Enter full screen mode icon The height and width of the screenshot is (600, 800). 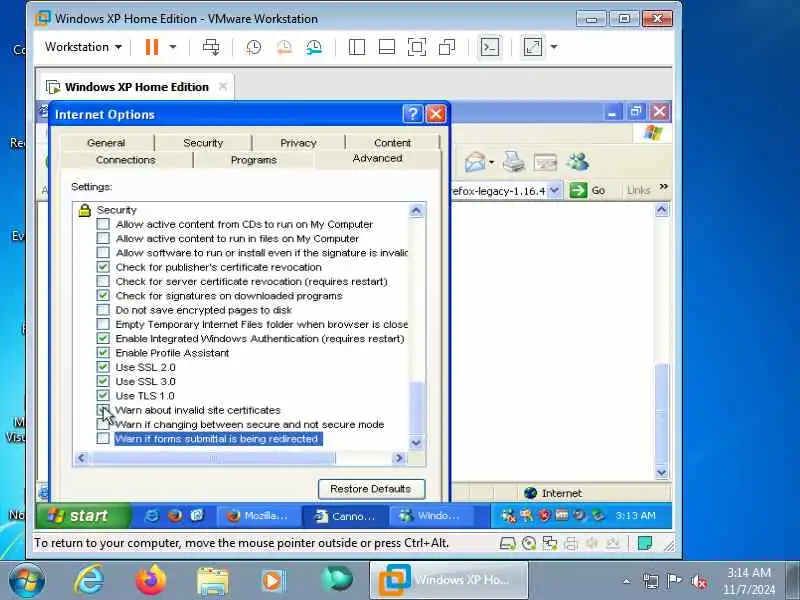point(417,47)
